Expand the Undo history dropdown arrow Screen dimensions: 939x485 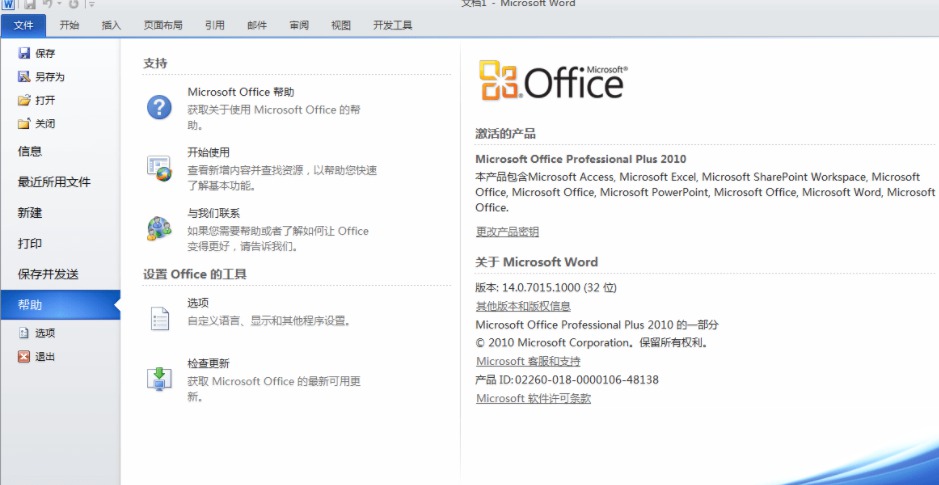[x=59, y=4]
